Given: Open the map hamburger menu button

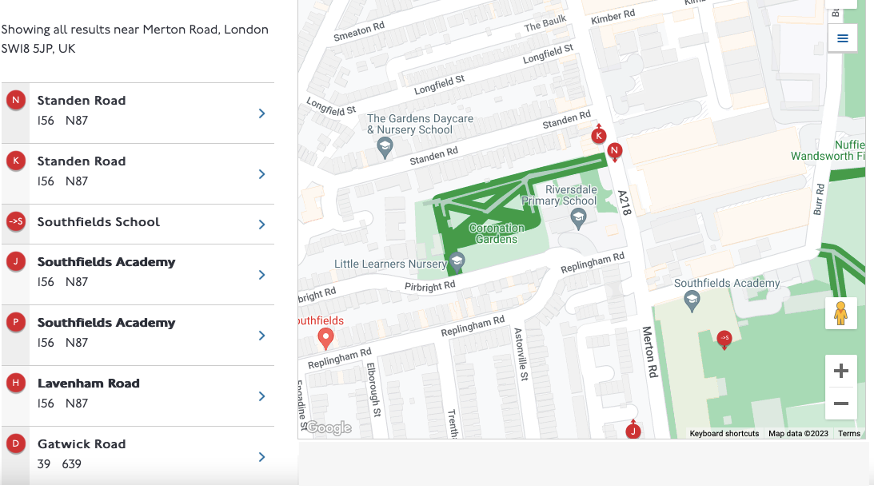Looking at the screenshot, I should [842, 38].
